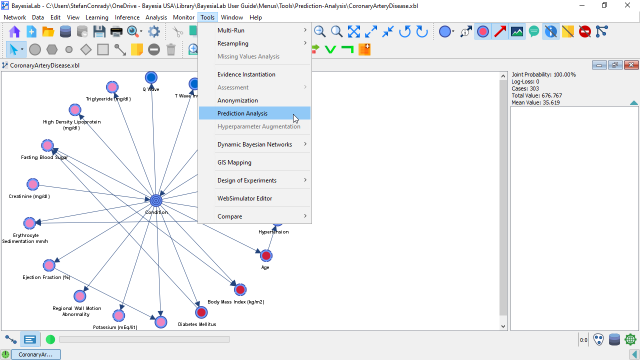Open the Learning menu in menu bar
The width and height of the screenshot is (640, 360).
click(97, 18)
